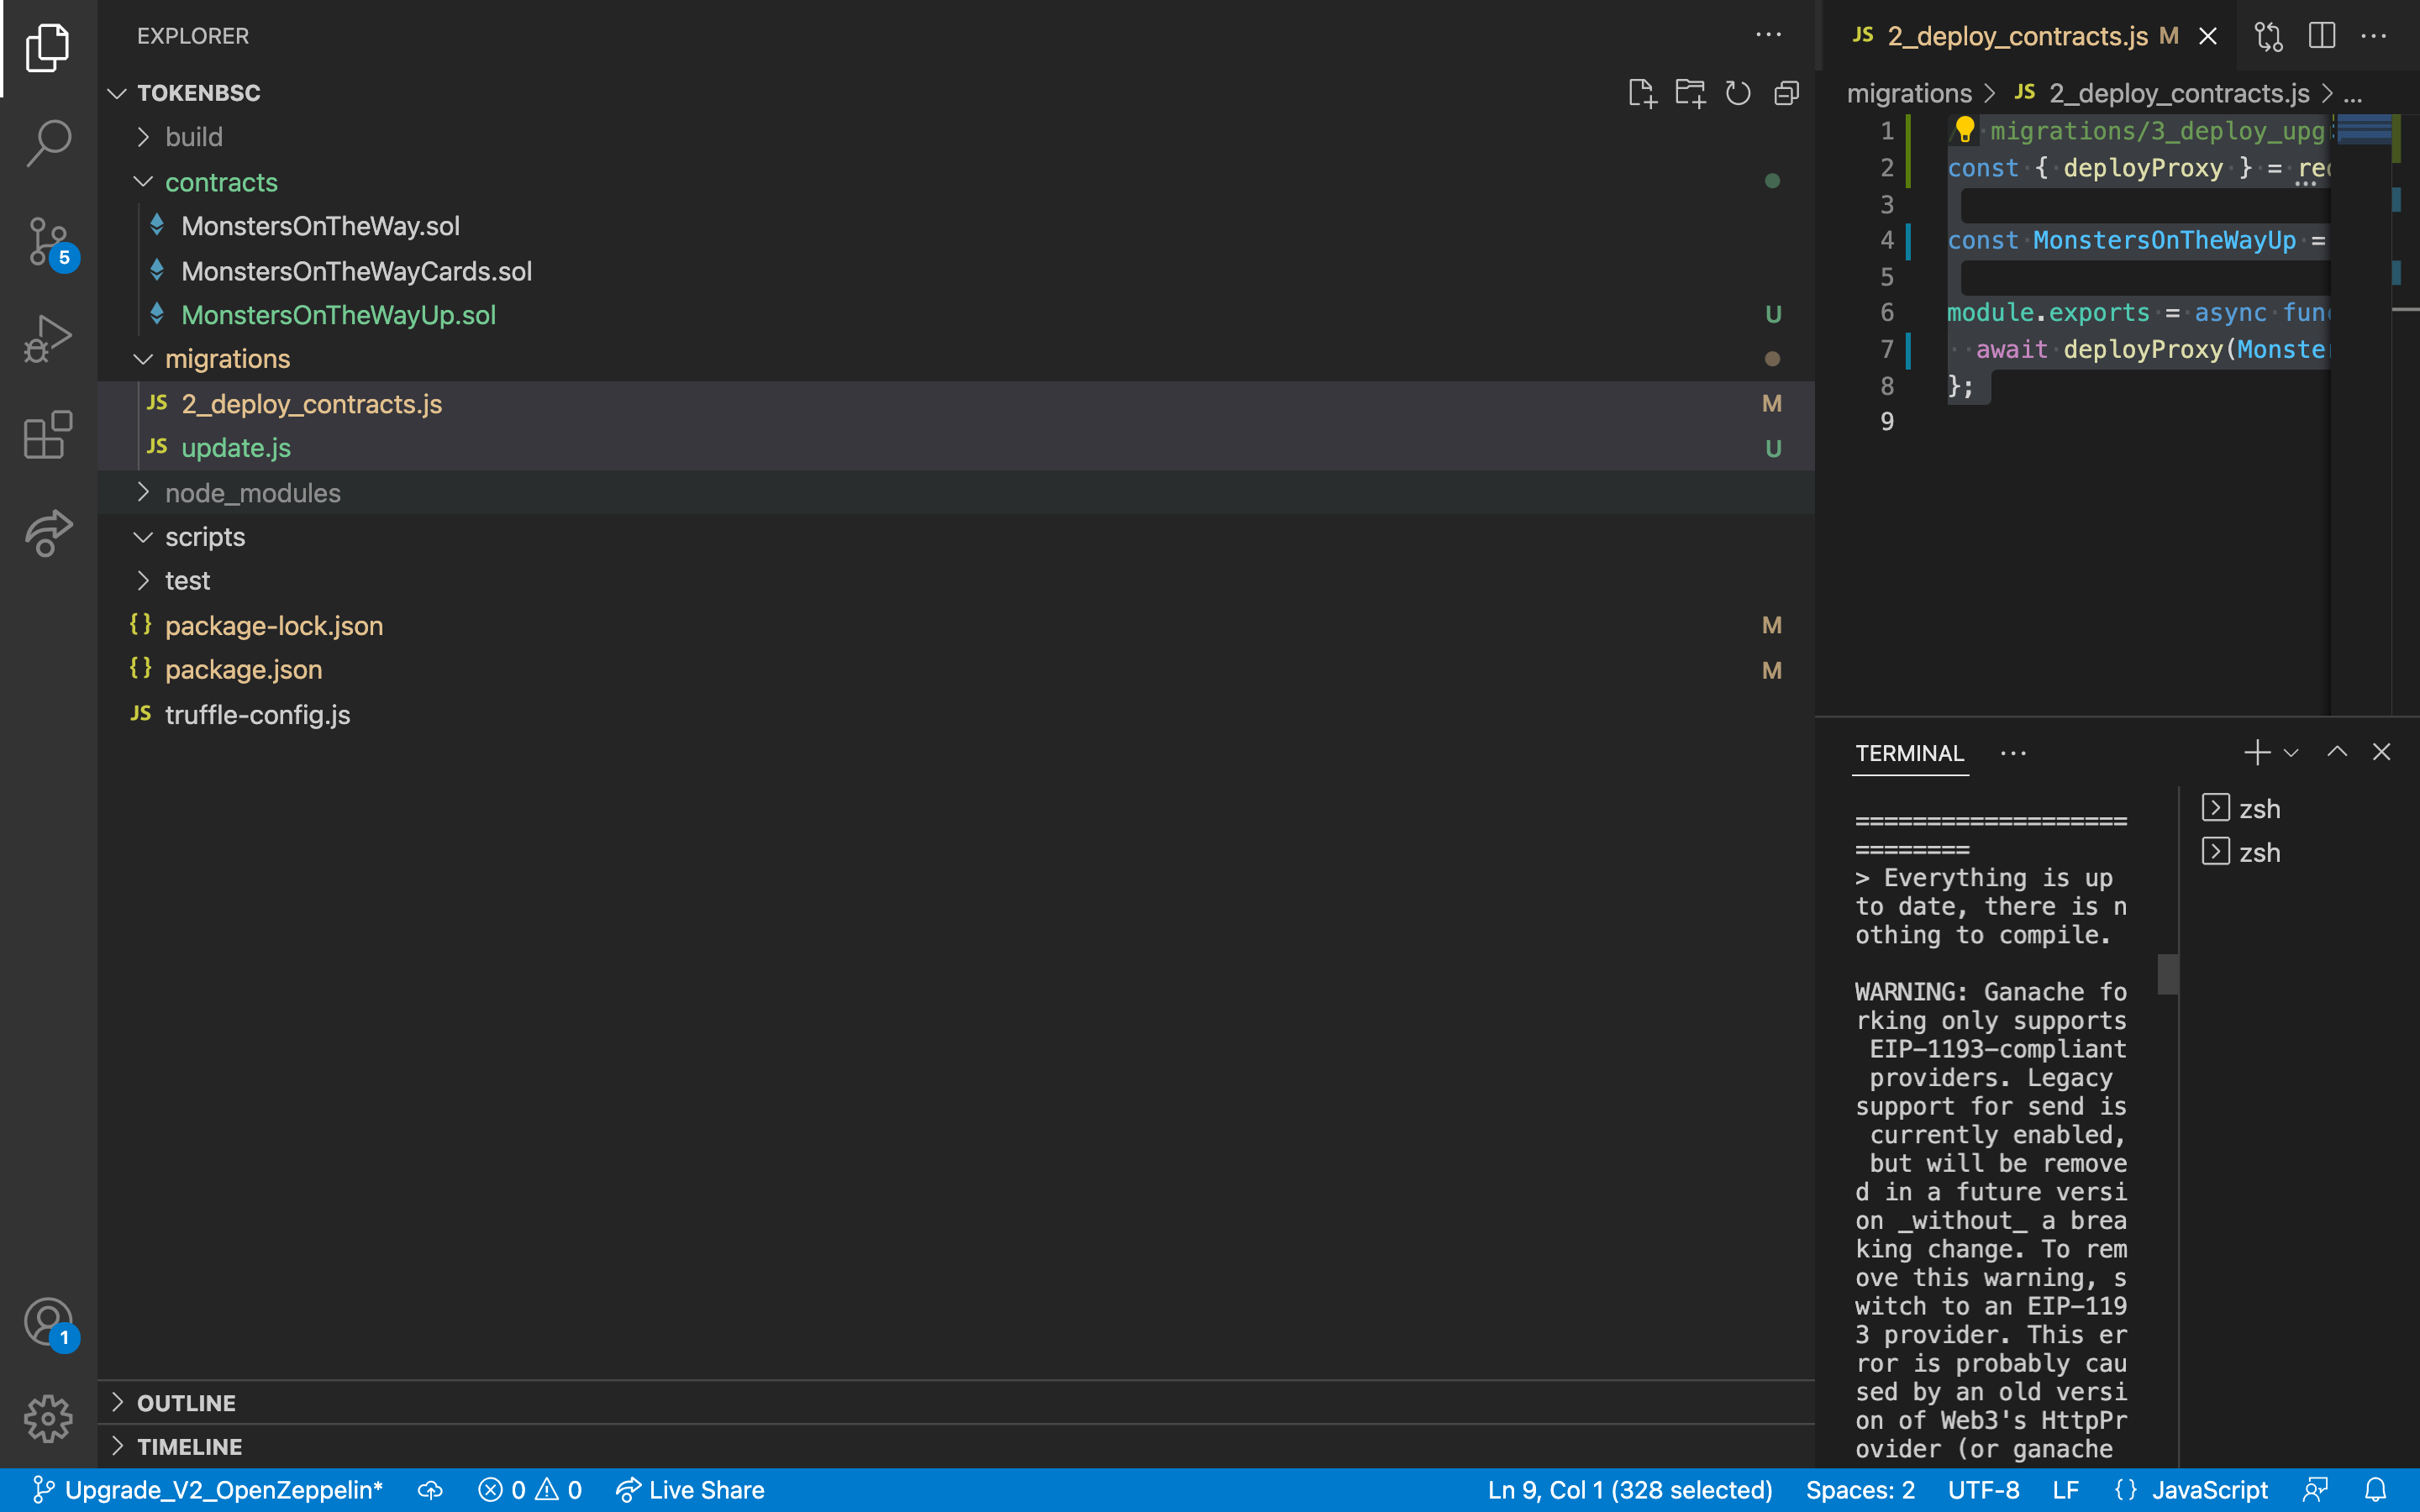Open MonstersOnTheWayUp.sol contract file
The height and width of the screenshot is (1512, 2420).
pyautogui.click(x=338, y=315)
